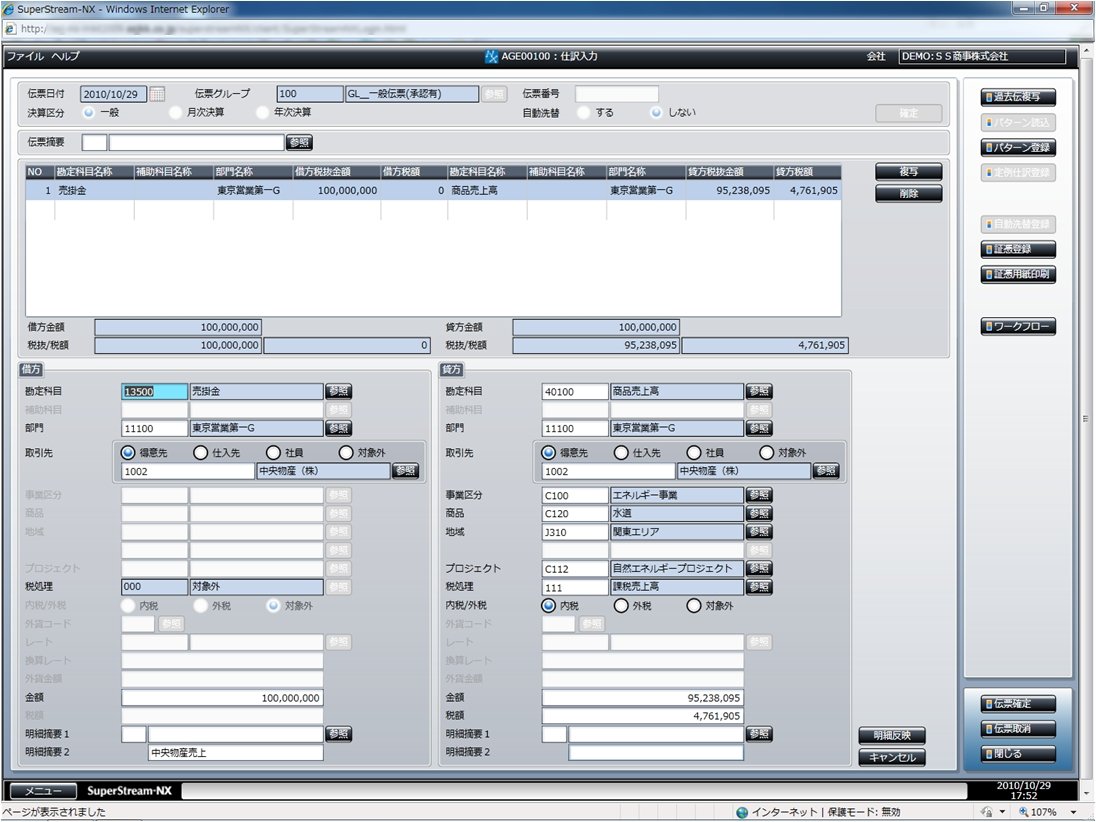Select 外税 in credit 内税/外税
The width and height of the screenshot is (1096, 822).
click(621, 606)
